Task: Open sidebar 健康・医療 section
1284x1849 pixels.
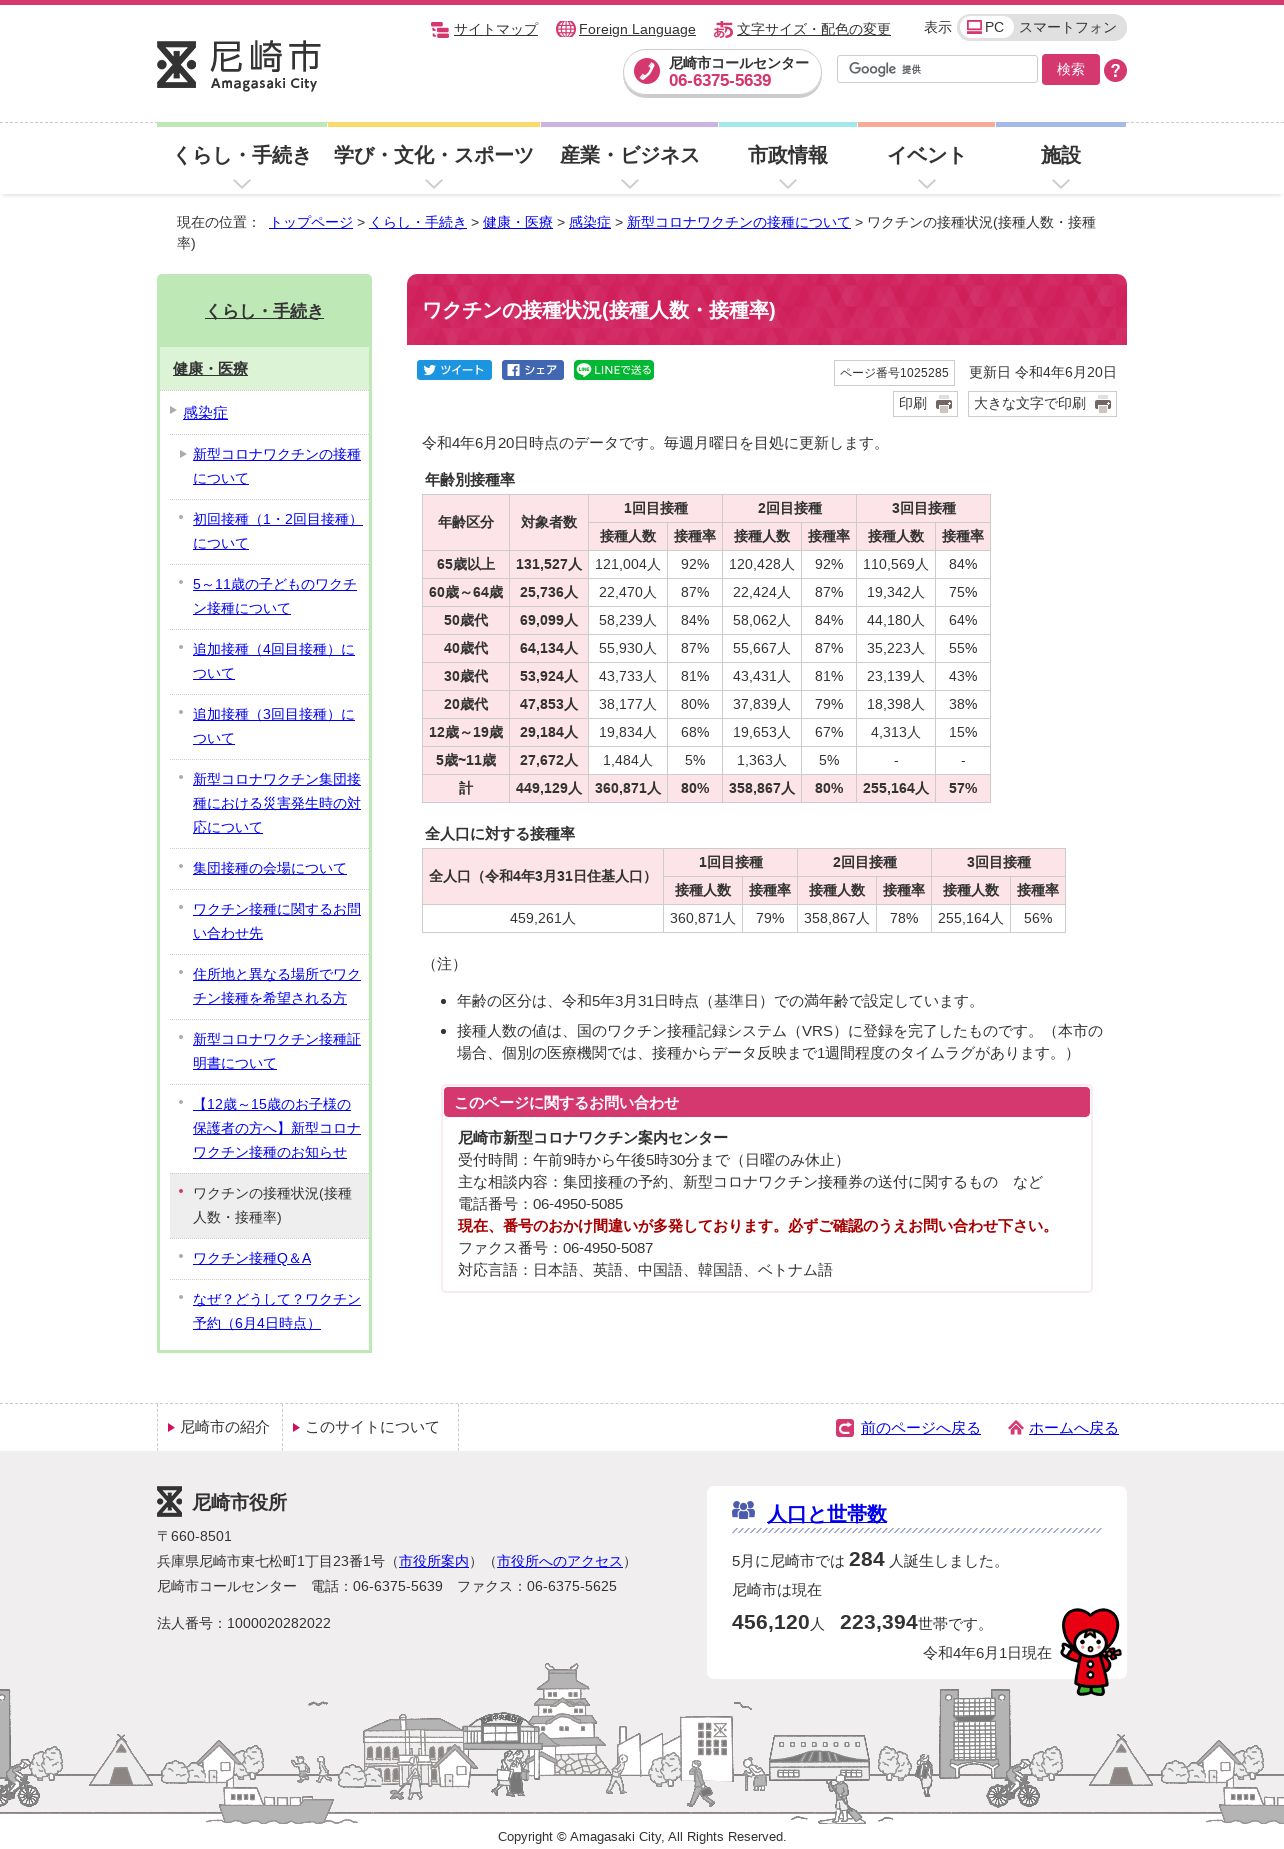Action: pyautogui.click(x=211, y=369)
